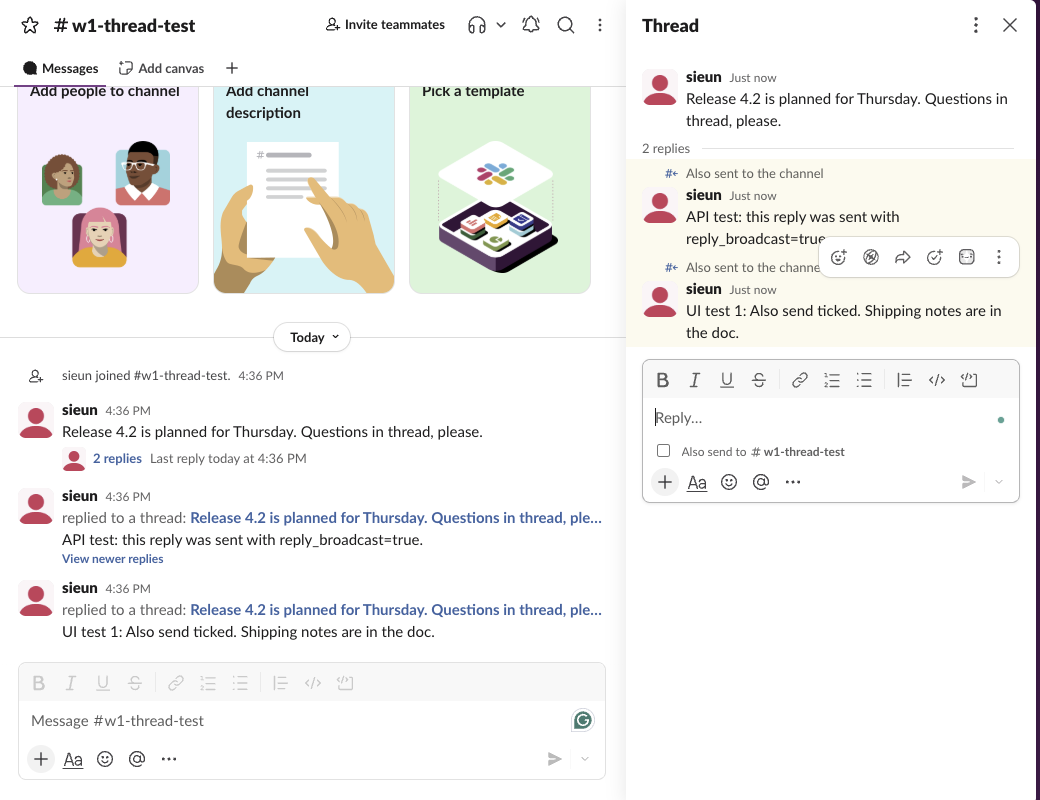Open more actions on API test reply
The width and height of the screenshot is (1040, 800).
[999, 257]
